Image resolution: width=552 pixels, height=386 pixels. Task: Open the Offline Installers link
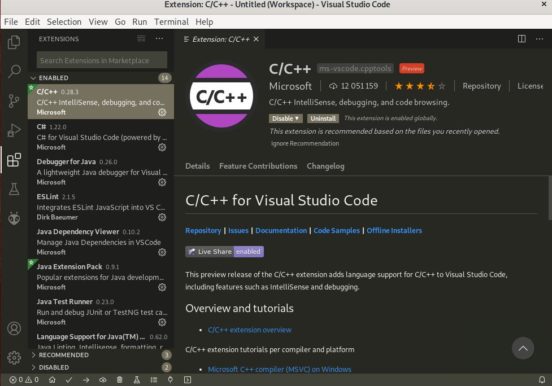[394, 231]
